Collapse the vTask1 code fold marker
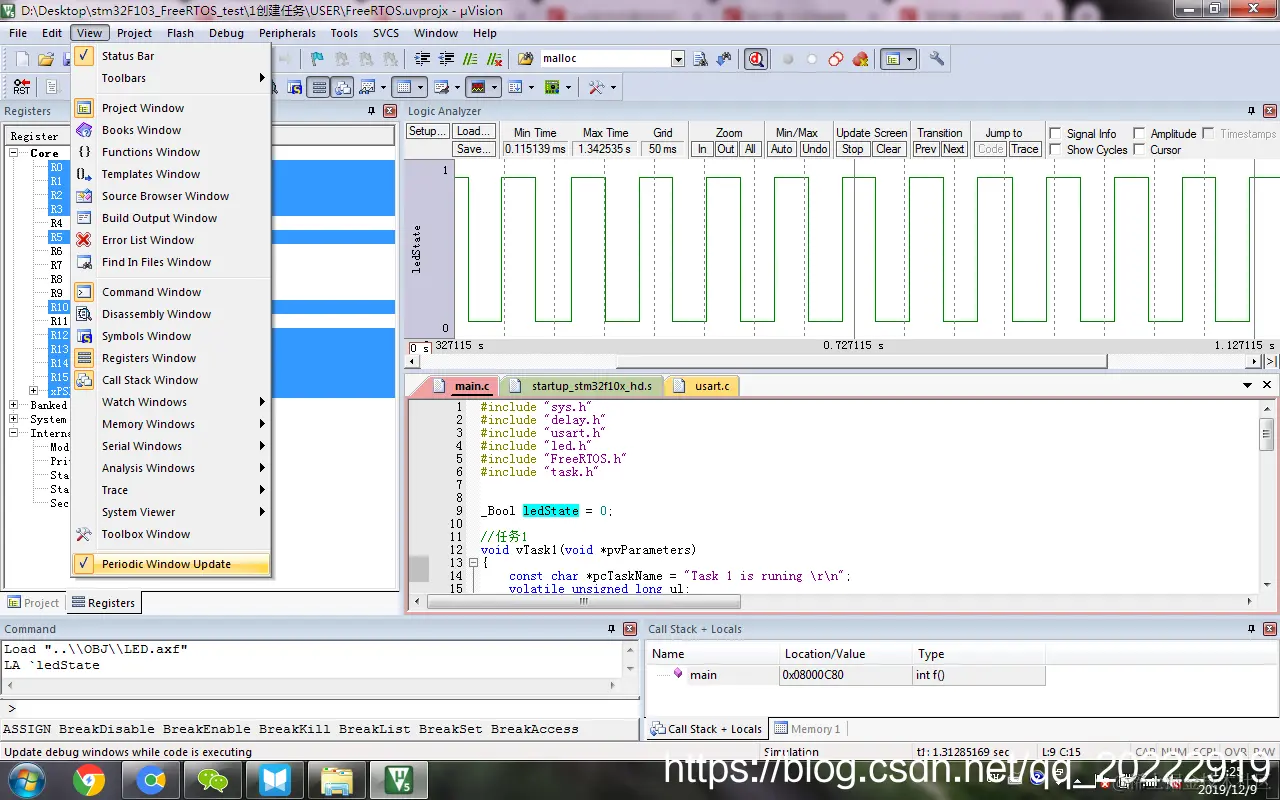The image size is (1280, 800). (x=473, y=563)
